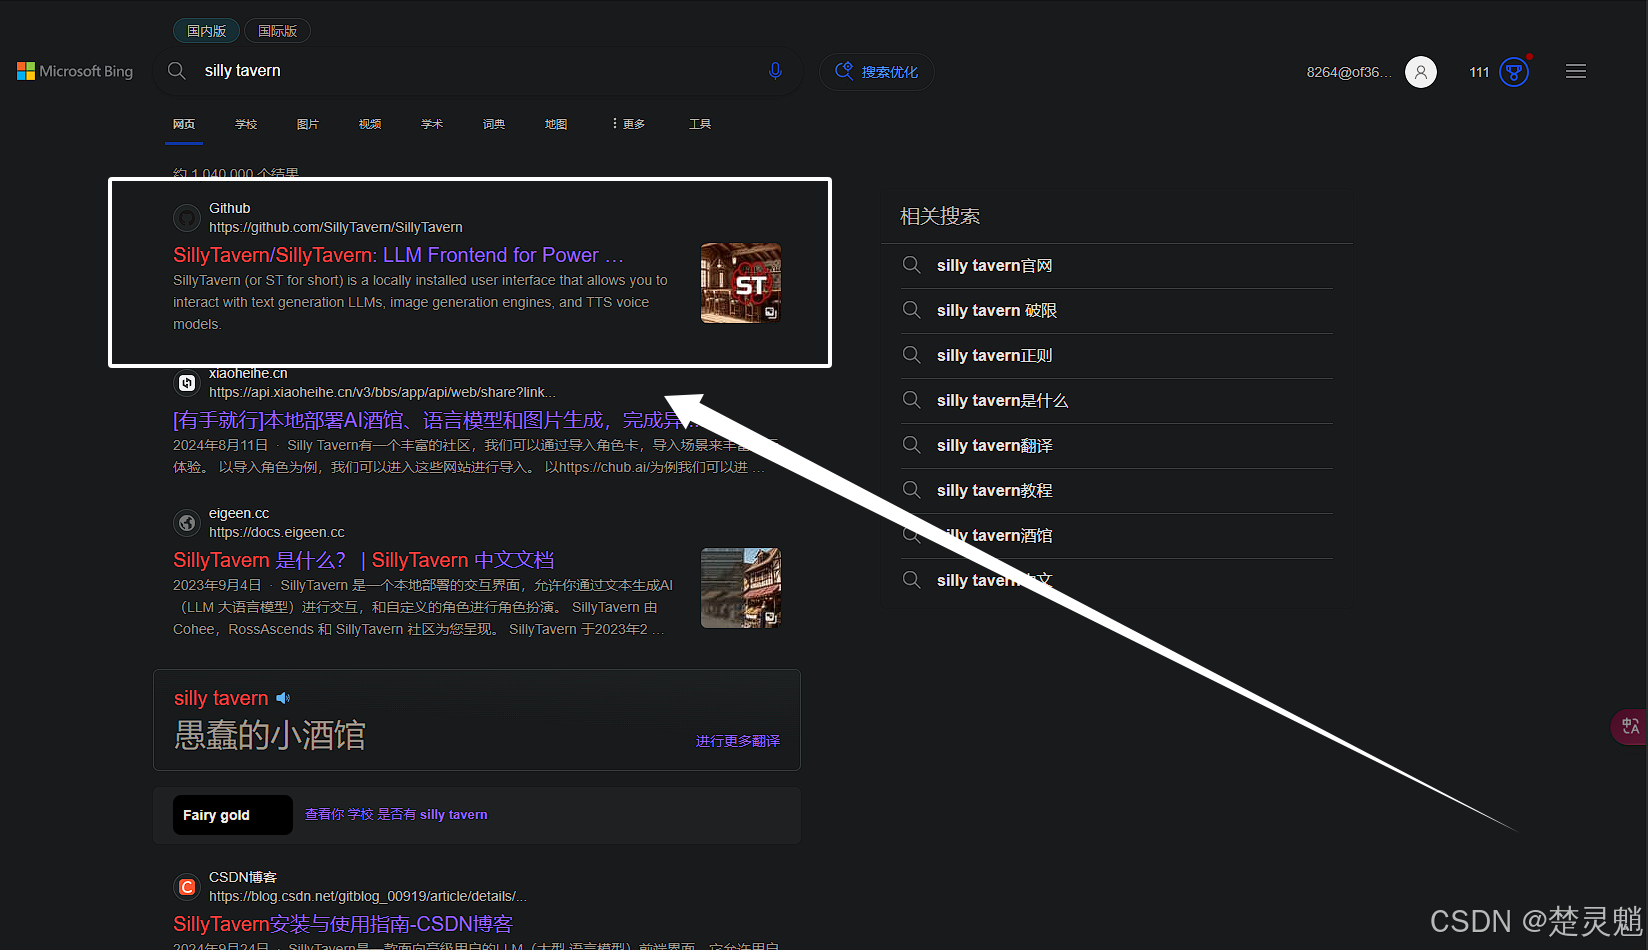Click the docs.eigeen.cc URL

pyautogui.click(x=277, y=532)
